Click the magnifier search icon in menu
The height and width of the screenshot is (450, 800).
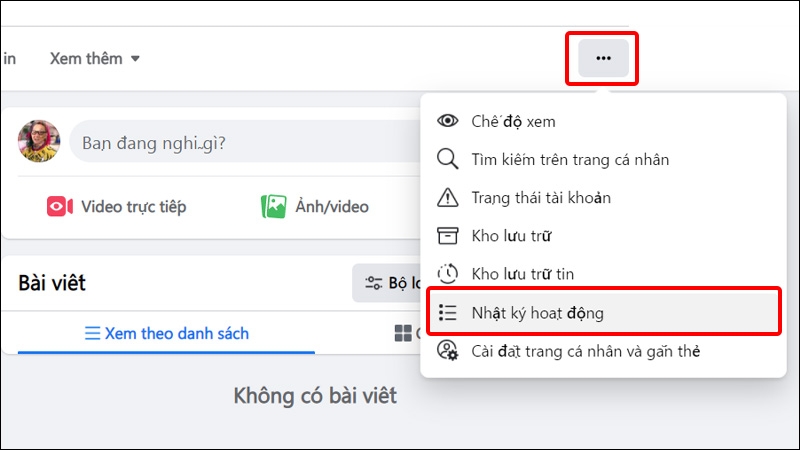(447, 159)
